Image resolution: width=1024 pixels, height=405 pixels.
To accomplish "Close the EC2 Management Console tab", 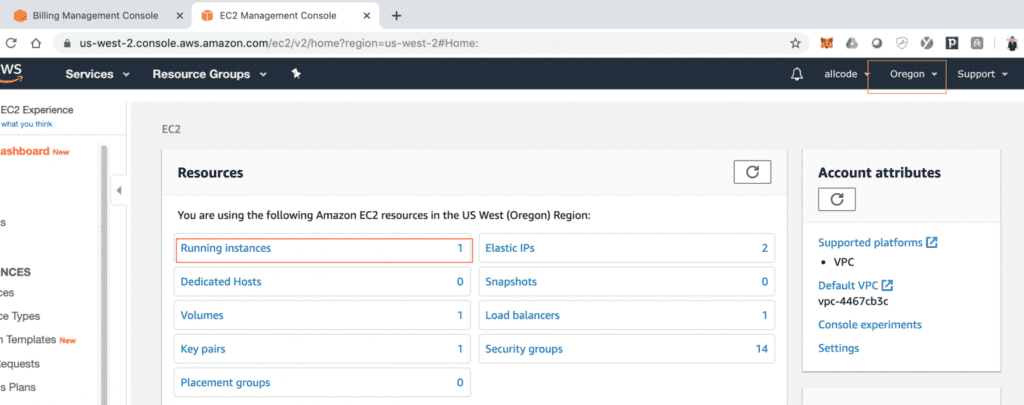I will [367, 16].
